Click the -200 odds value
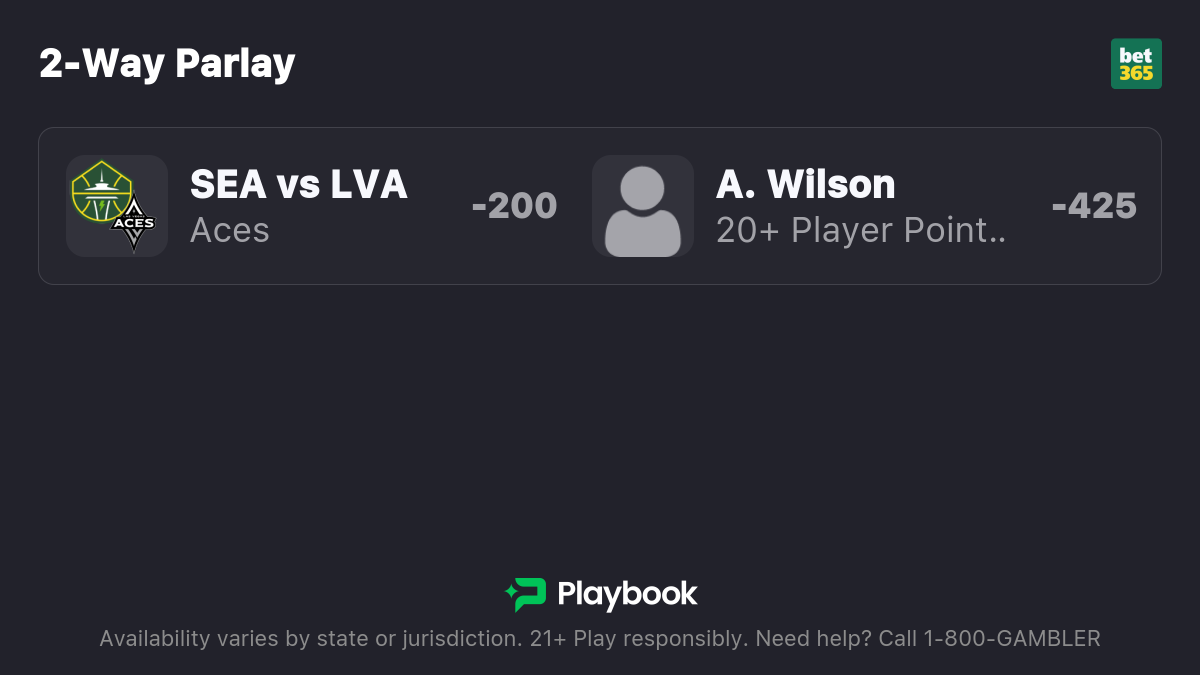Viewport: 1200px width, 675px height. (x=514, y=206)
